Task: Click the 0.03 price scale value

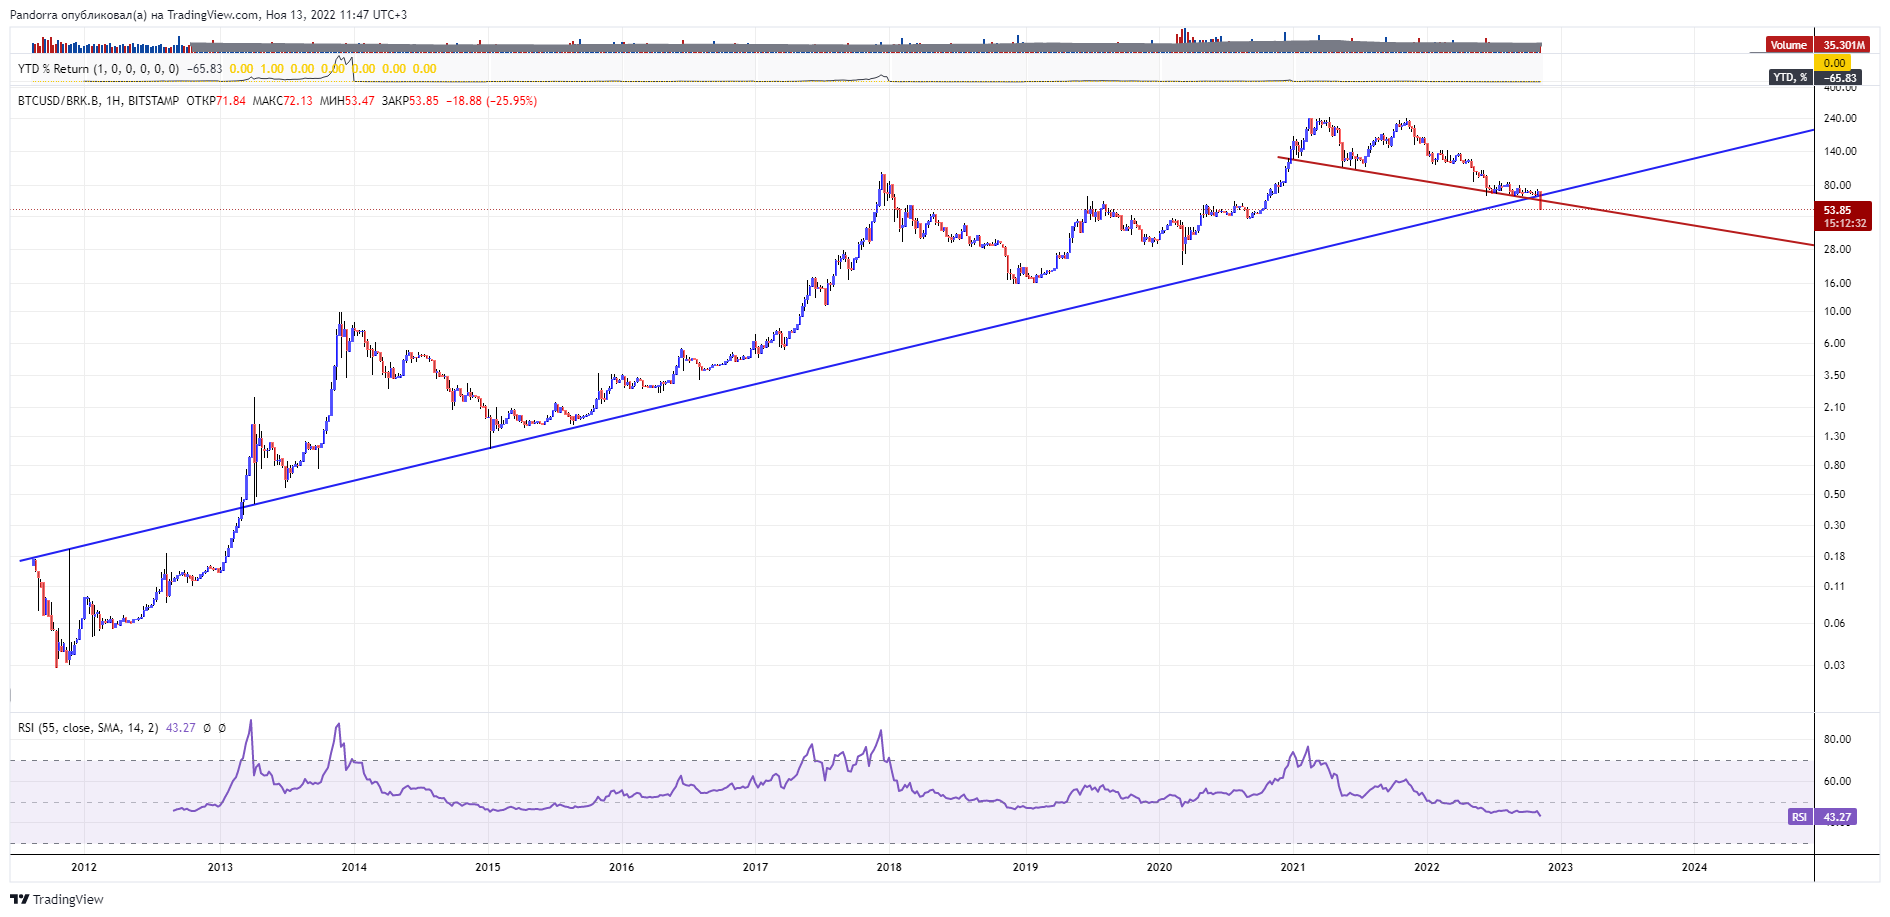Action: [x=1834, y=665]
